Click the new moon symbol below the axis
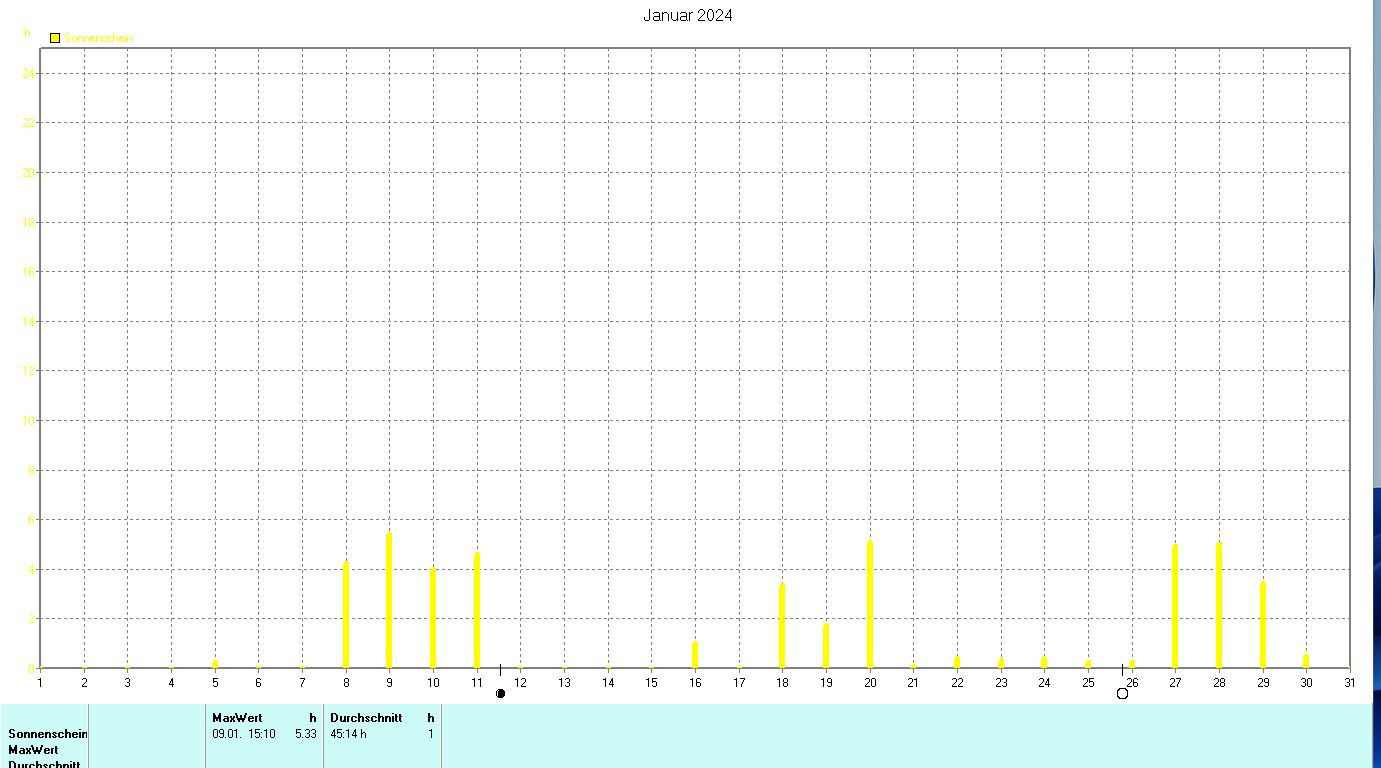 [500, 693]
